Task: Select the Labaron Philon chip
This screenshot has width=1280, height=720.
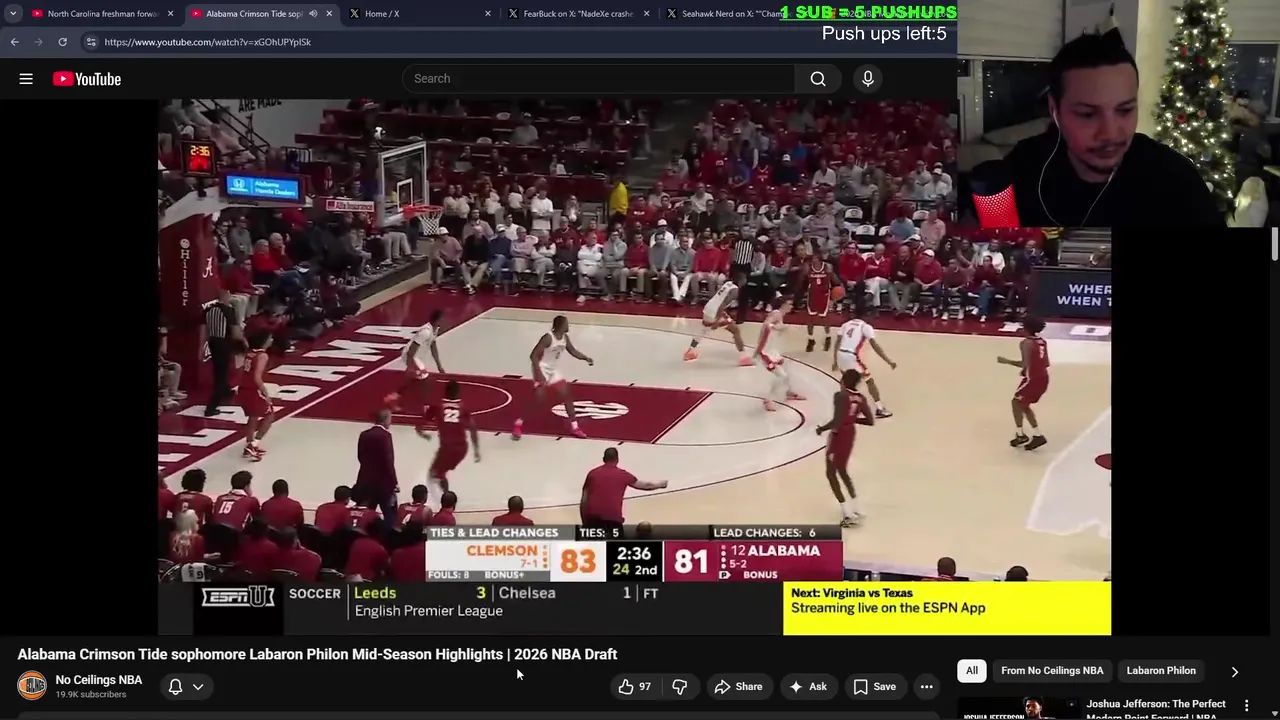Action: [x=1161, y=671]
